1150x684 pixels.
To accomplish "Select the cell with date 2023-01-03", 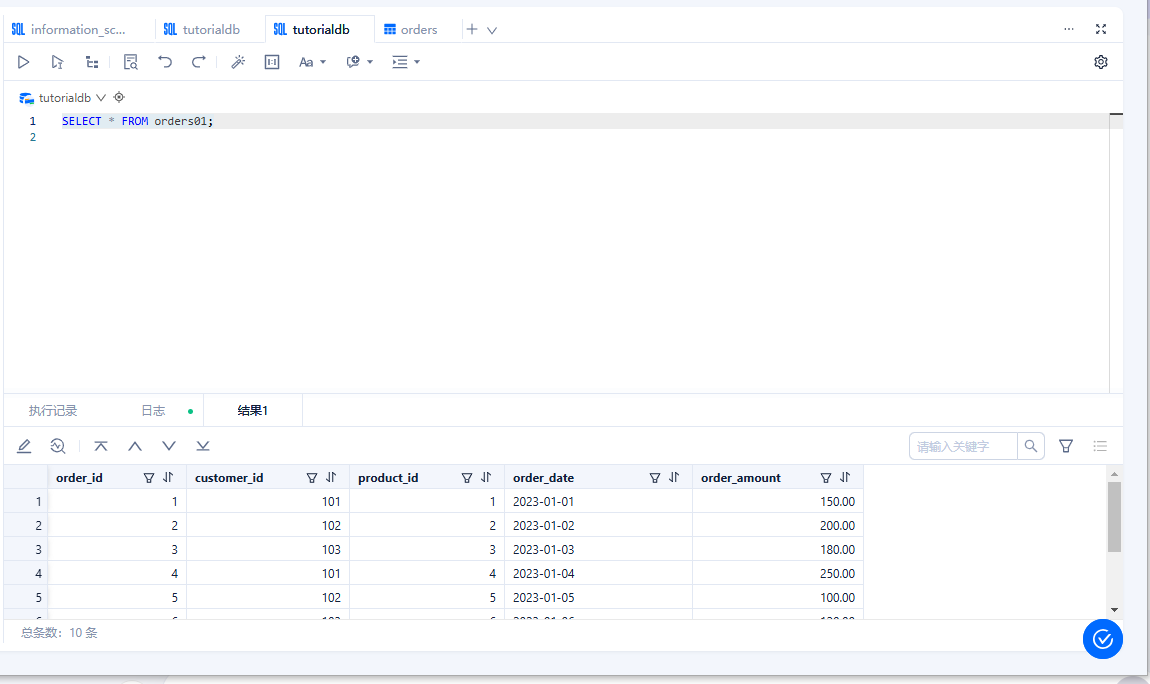I will (598, 550).
